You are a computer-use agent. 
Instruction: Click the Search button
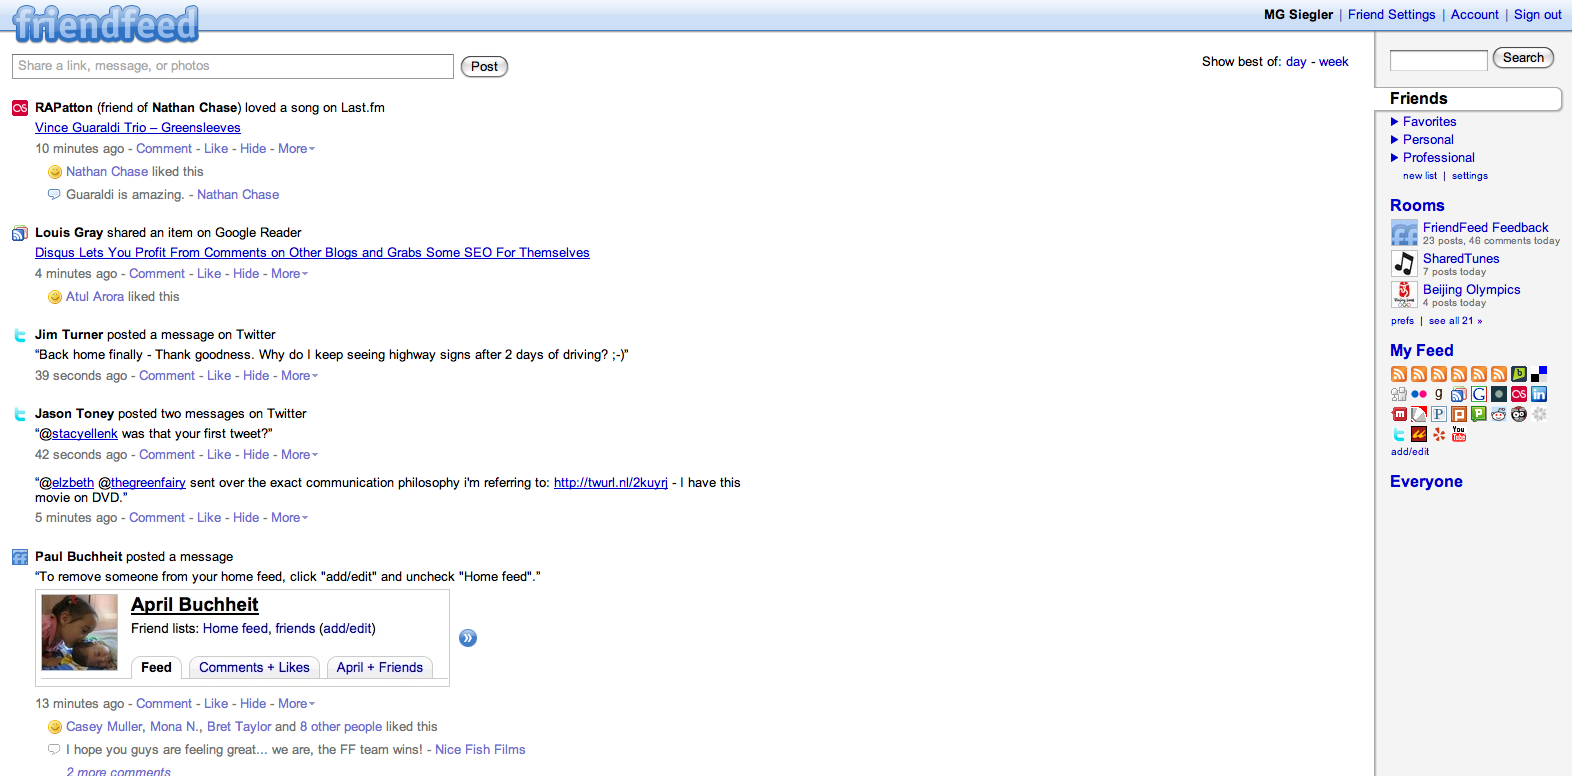[1523, 58]
